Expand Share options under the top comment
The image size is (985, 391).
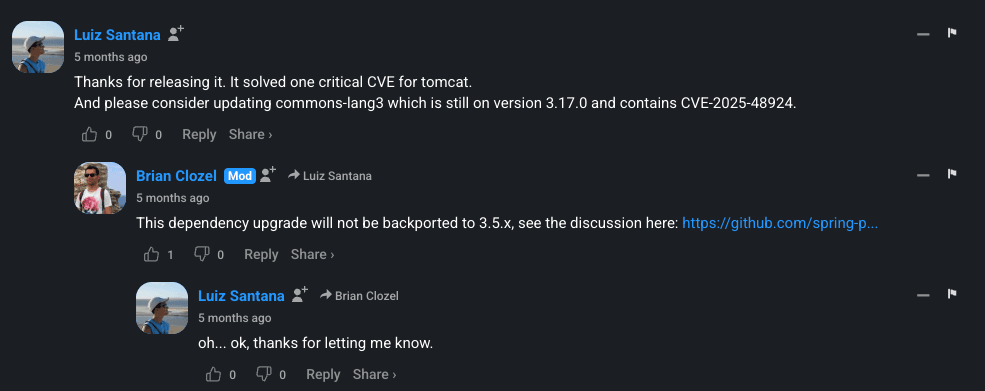[x=251, y=135]
